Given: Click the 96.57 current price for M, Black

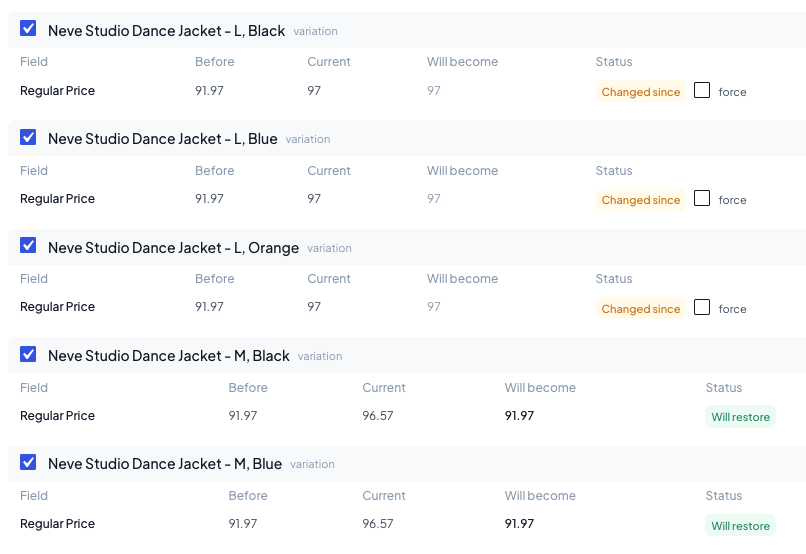Looking at the screenshot, I should tap(378, 415).
